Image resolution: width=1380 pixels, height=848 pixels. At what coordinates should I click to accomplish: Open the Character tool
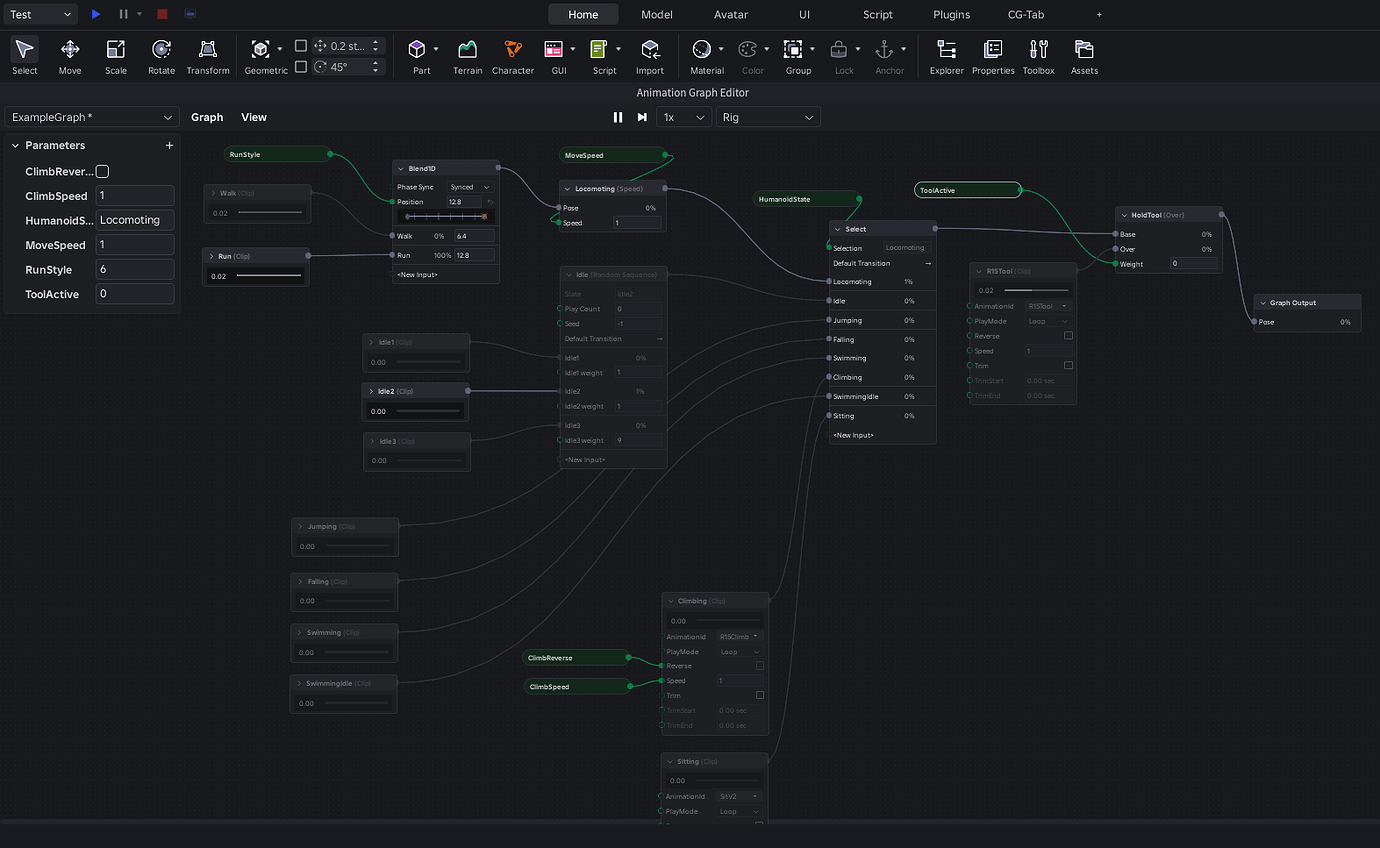(513, 56)
